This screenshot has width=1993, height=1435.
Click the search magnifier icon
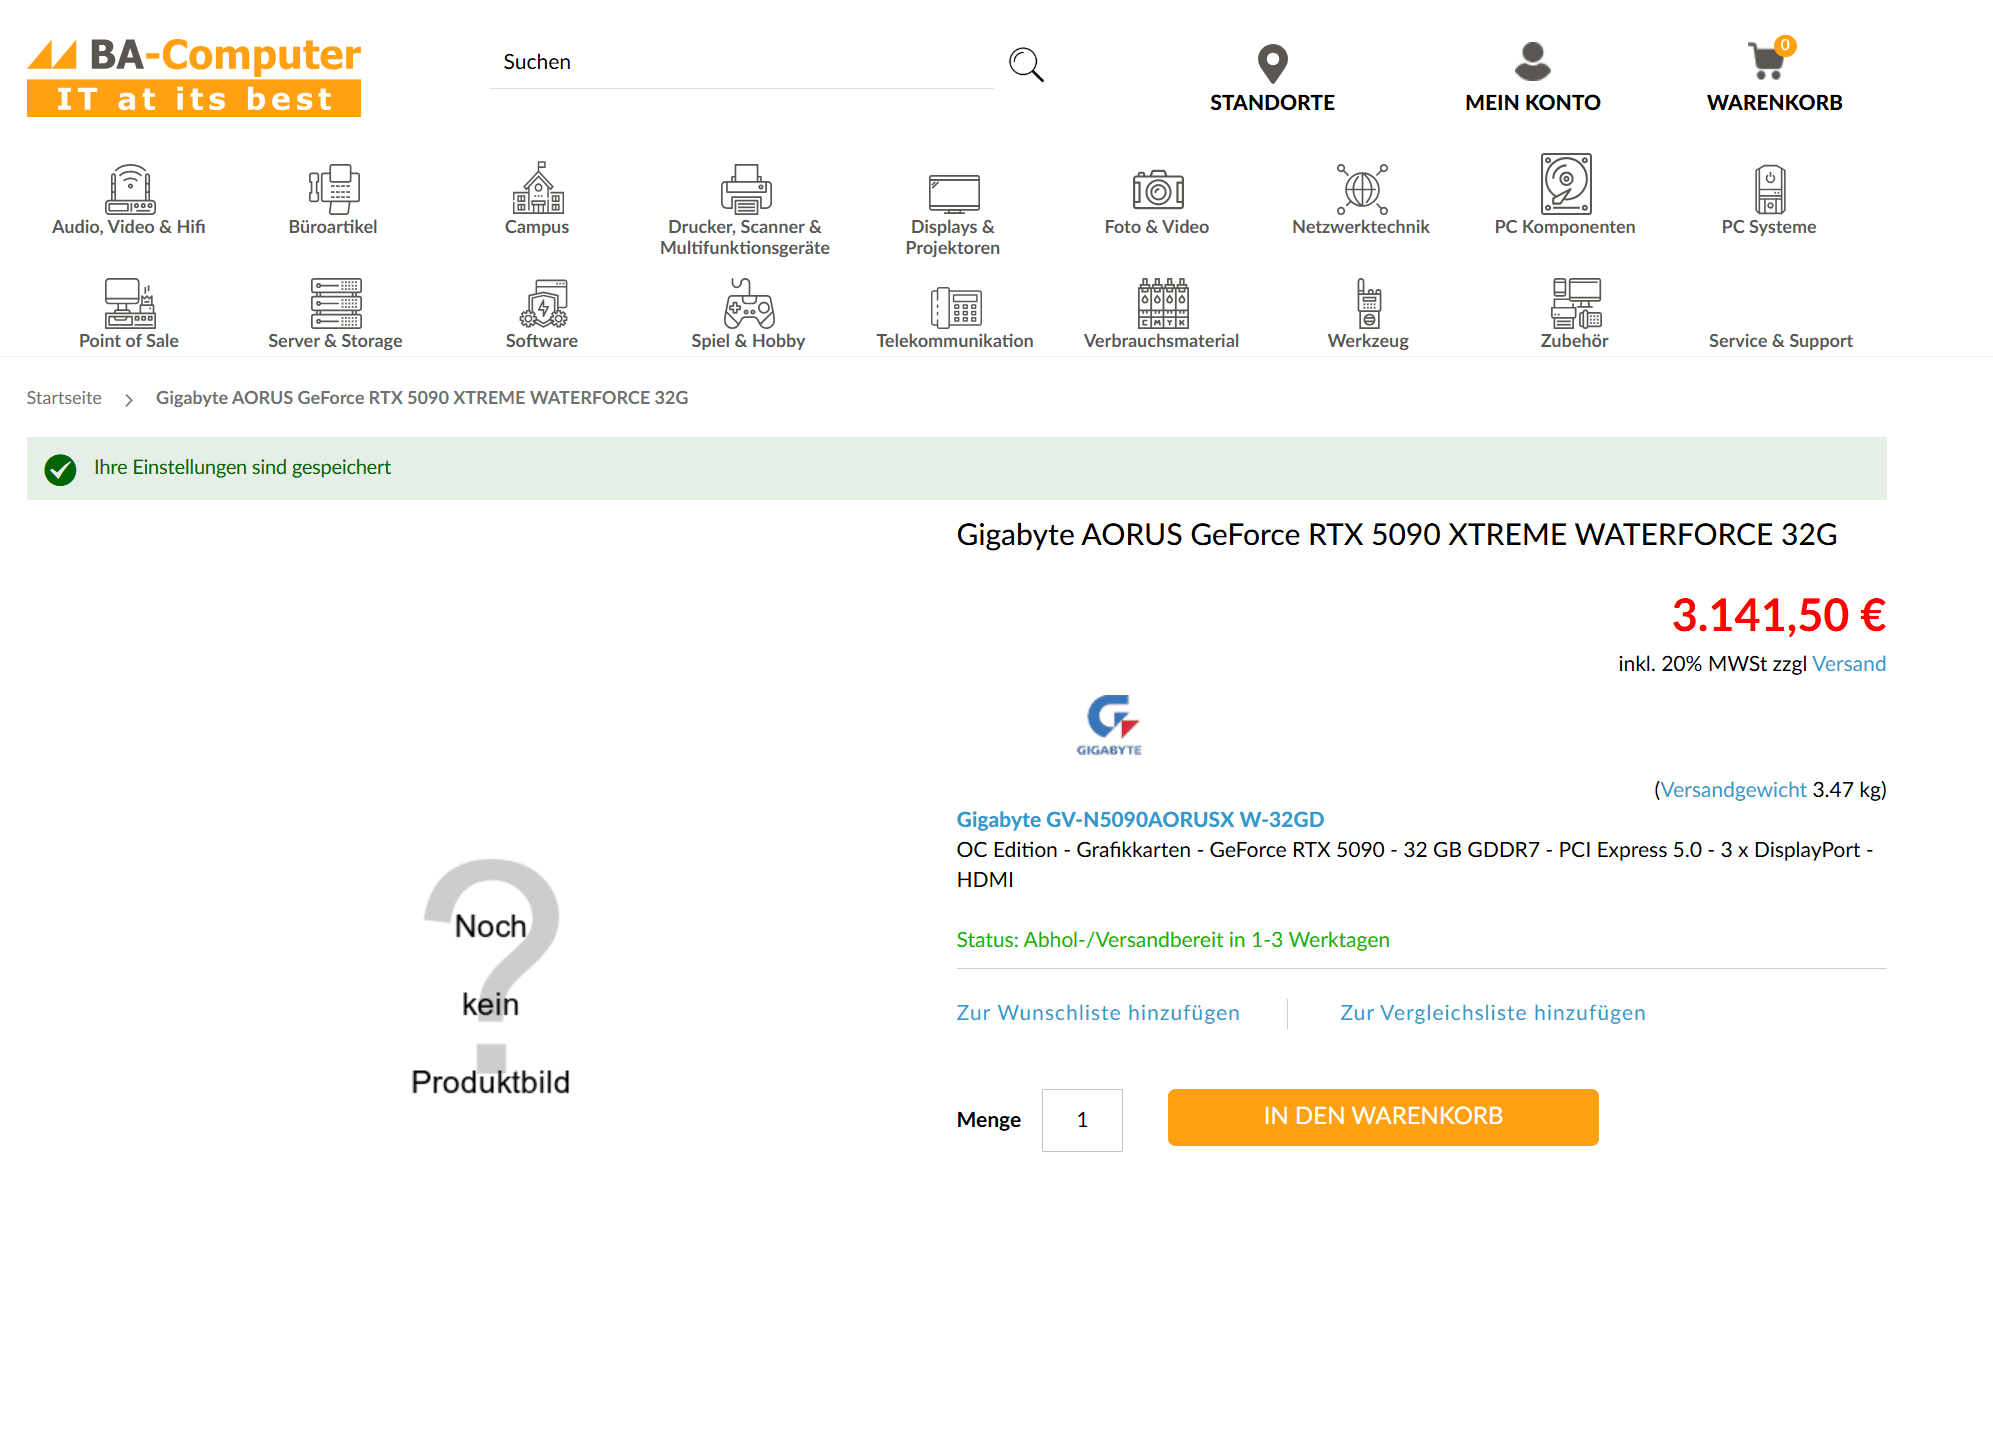[x=1026, y=65]
